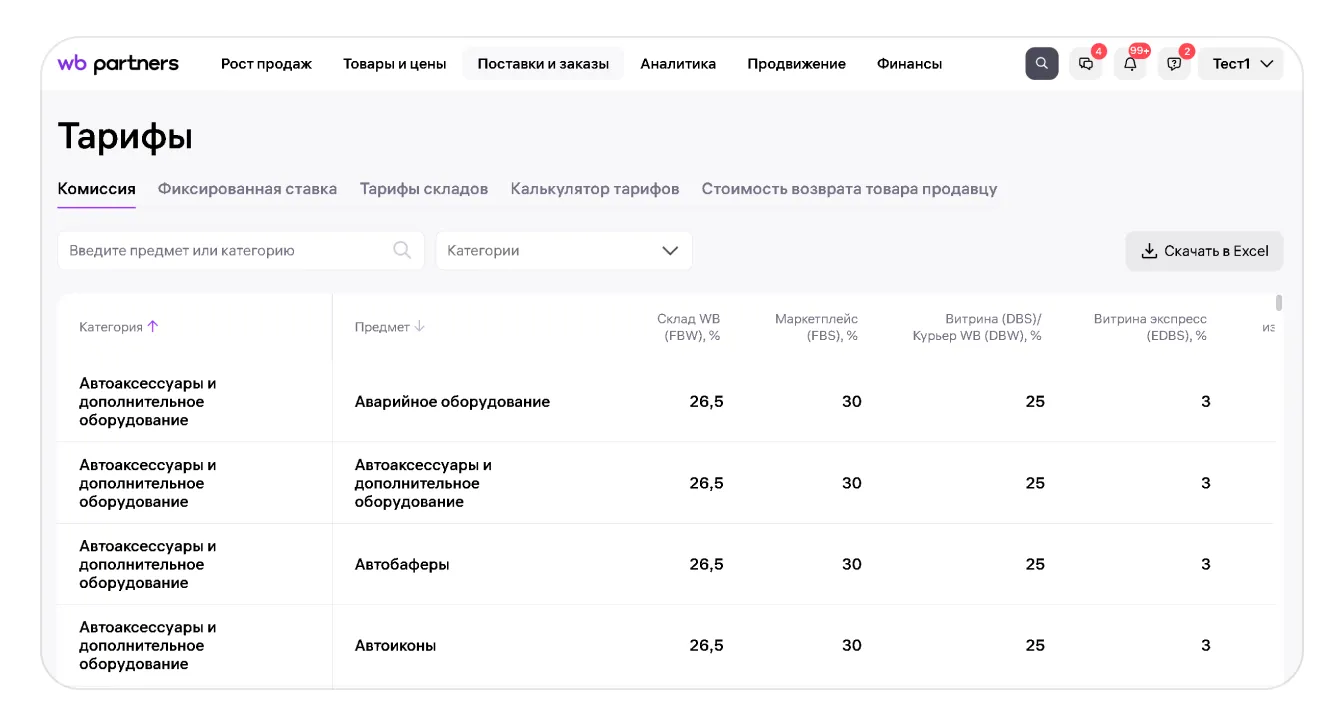
Task: Switch to the Тарифы складов tab
Action: (x=424, y=189)
